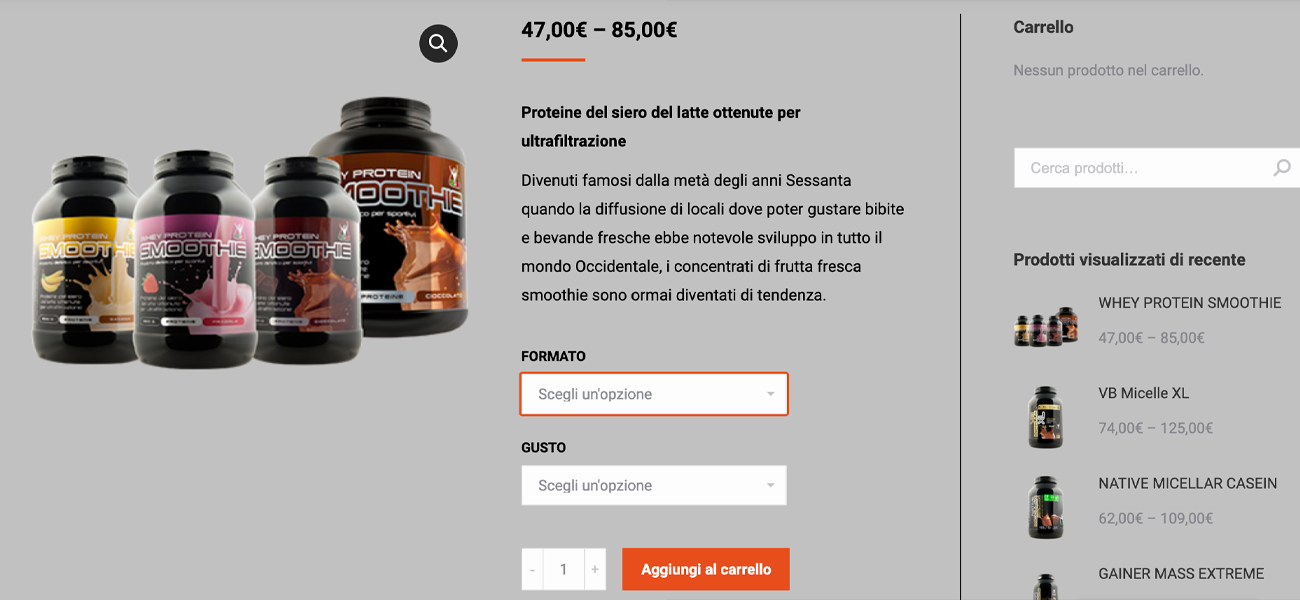Screen dimensions: 1300x600
Task: Click the GUSTO dropdown arrow
Action: click(770, 486)
